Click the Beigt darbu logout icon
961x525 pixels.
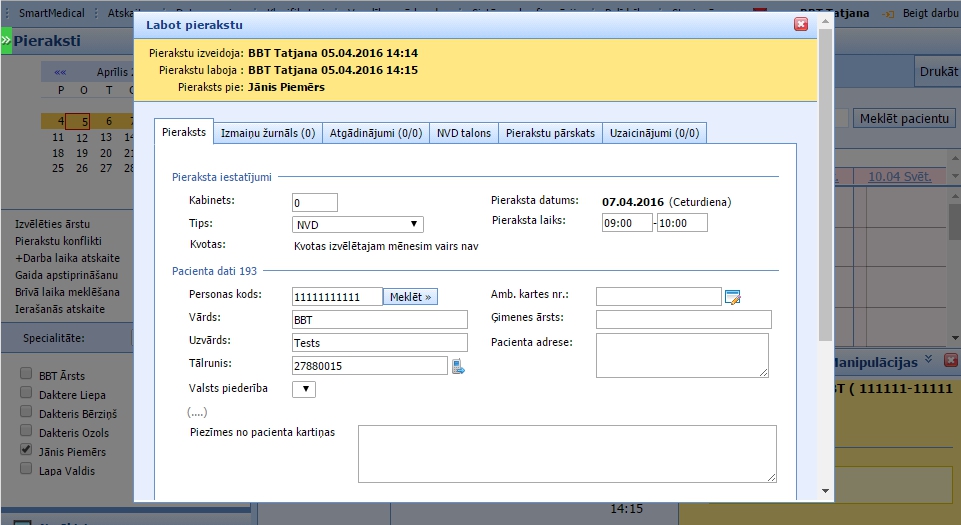point(887,13)
